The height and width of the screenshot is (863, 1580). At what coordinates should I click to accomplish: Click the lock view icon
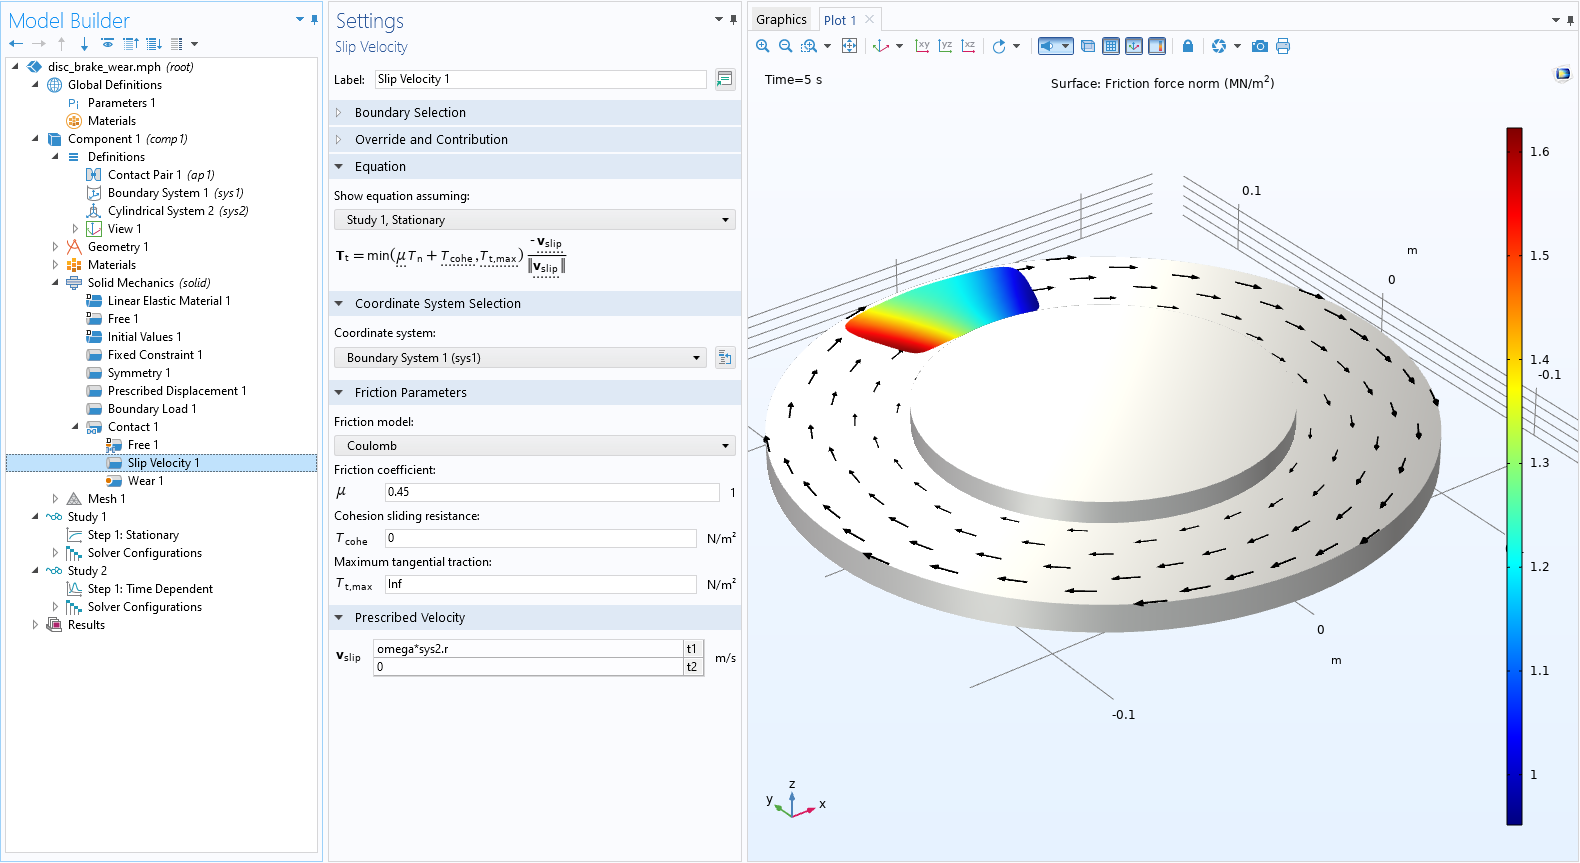point(1188,46)
